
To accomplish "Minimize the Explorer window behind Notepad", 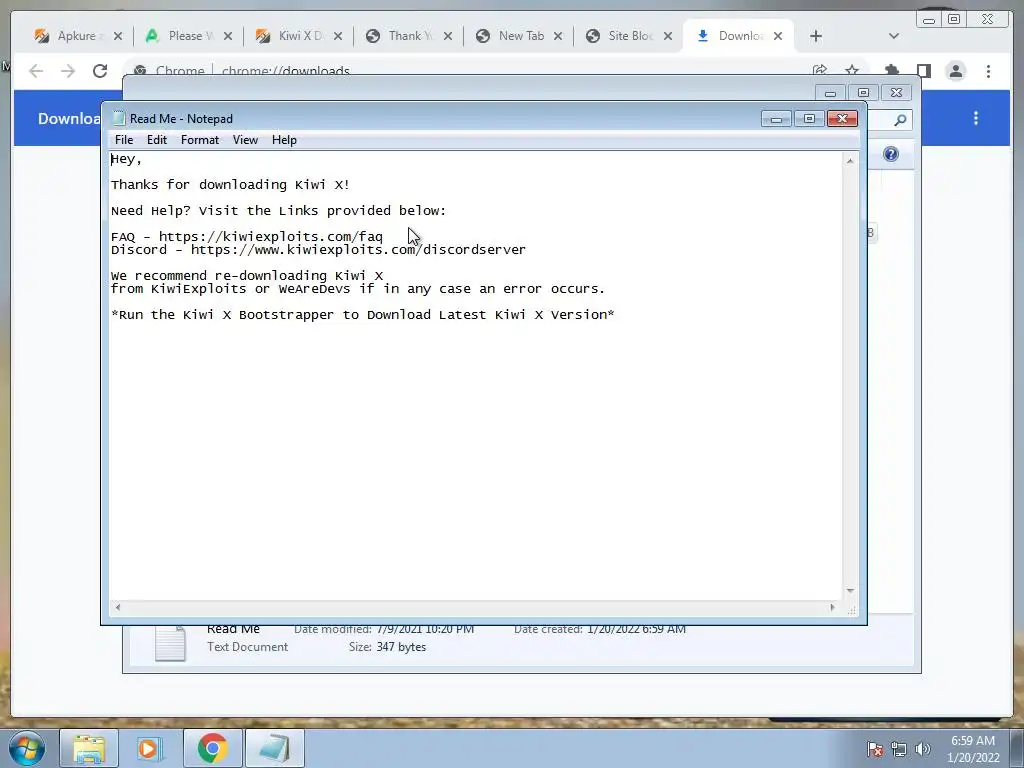I will pos(830,93).
